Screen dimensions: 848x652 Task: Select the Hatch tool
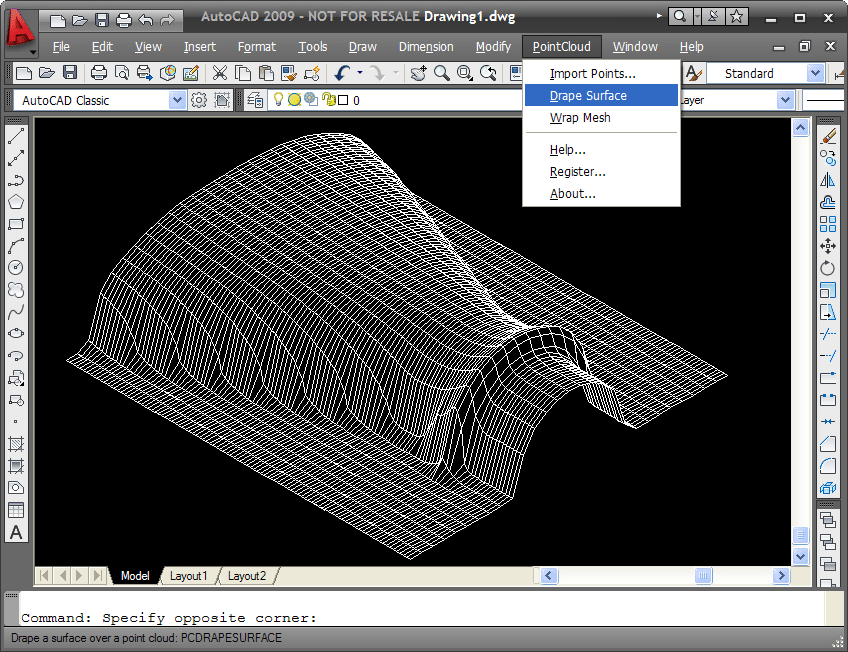coord(16,444)
